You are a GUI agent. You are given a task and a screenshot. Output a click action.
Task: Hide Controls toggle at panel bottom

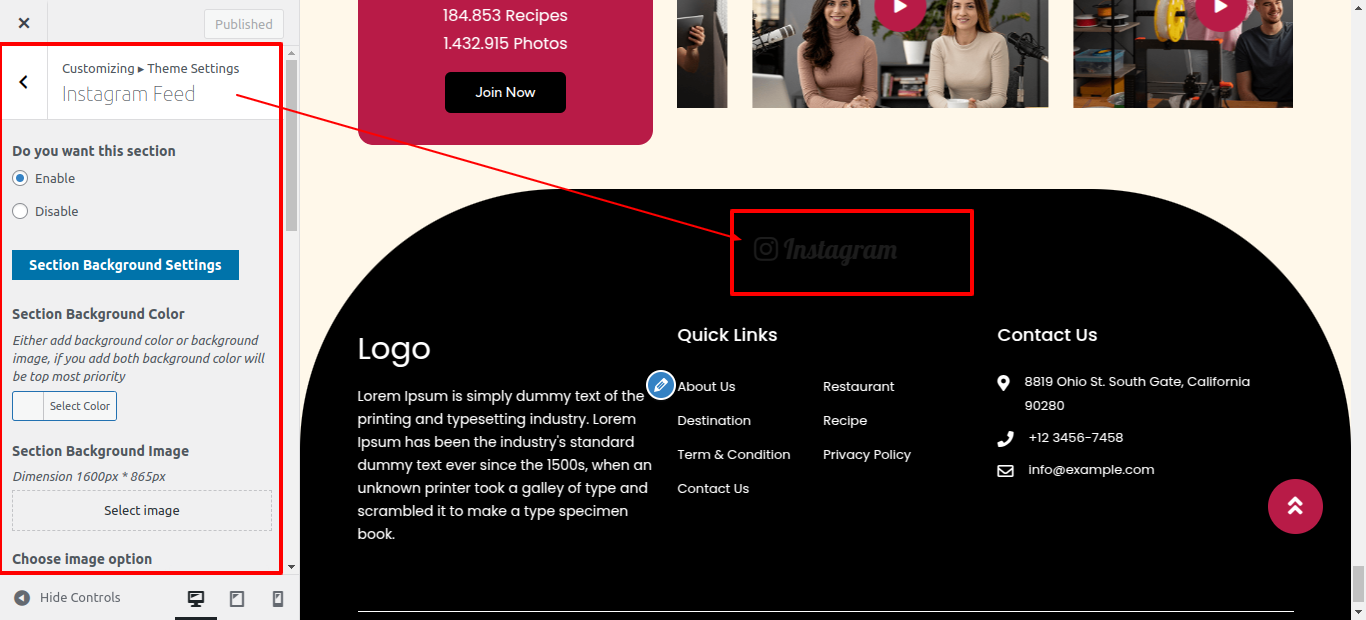[67, 598]
